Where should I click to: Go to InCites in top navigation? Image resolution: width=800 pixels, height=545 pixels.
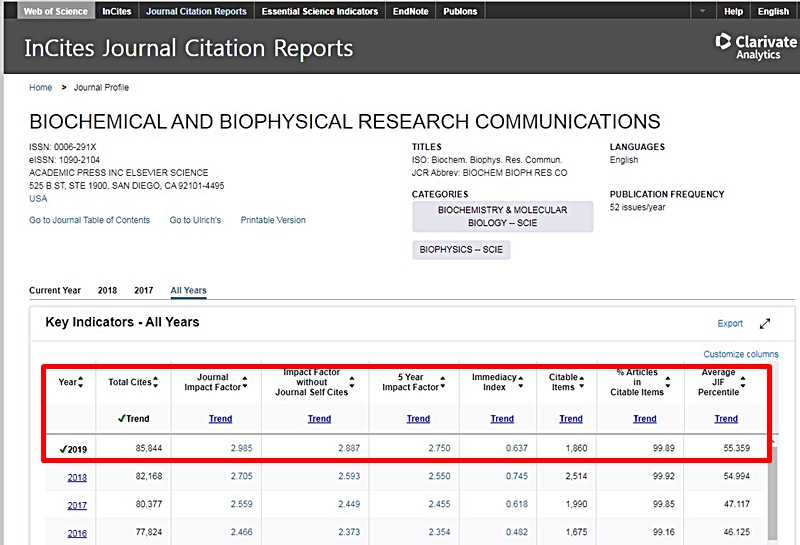point(117,11)
